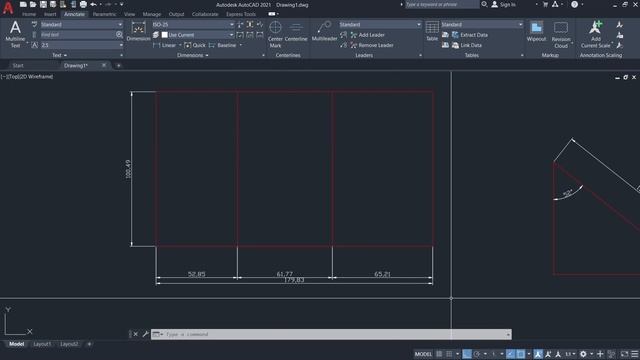Image resolution: width=640 pixels, height=360 pixels.
Task: Click the Wipeout tool
Action: [x=536, y=31]
